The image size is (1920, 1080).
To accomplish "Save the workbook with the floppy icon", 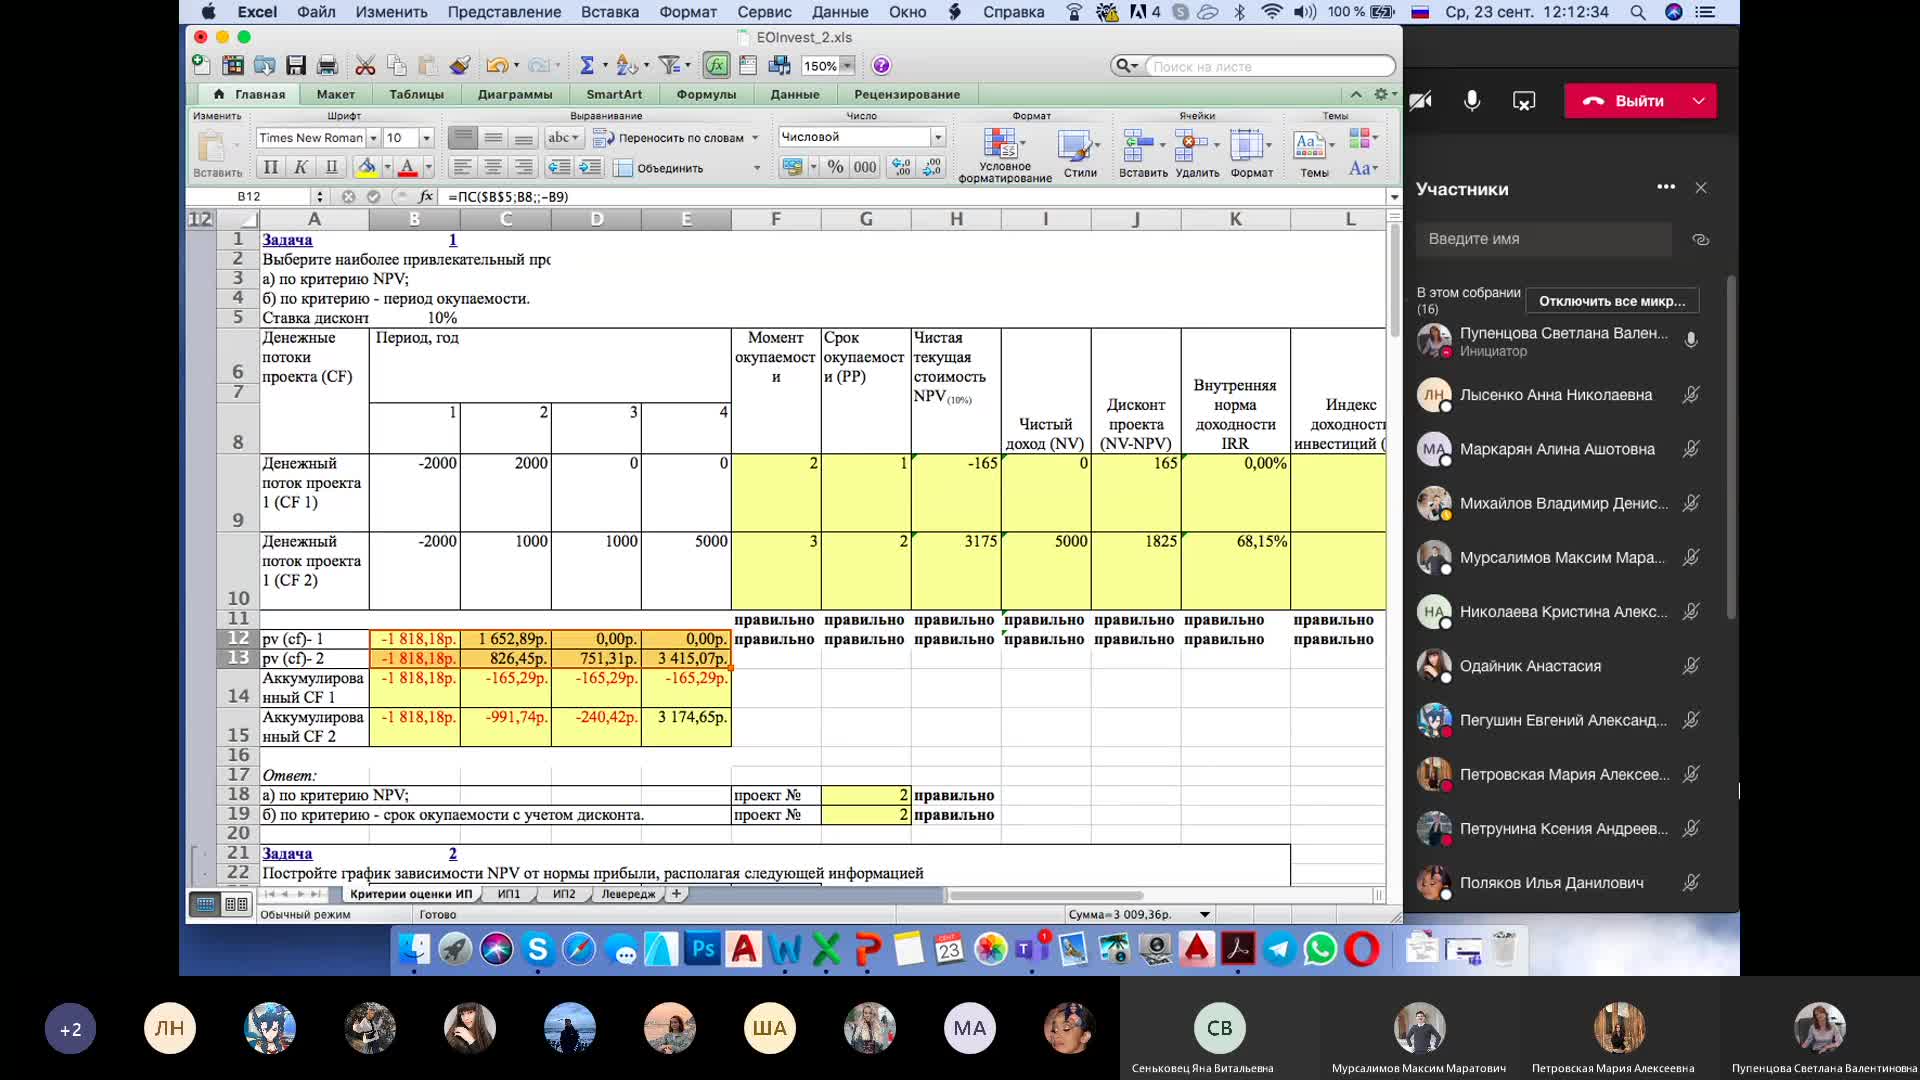I will pos(296,66).
